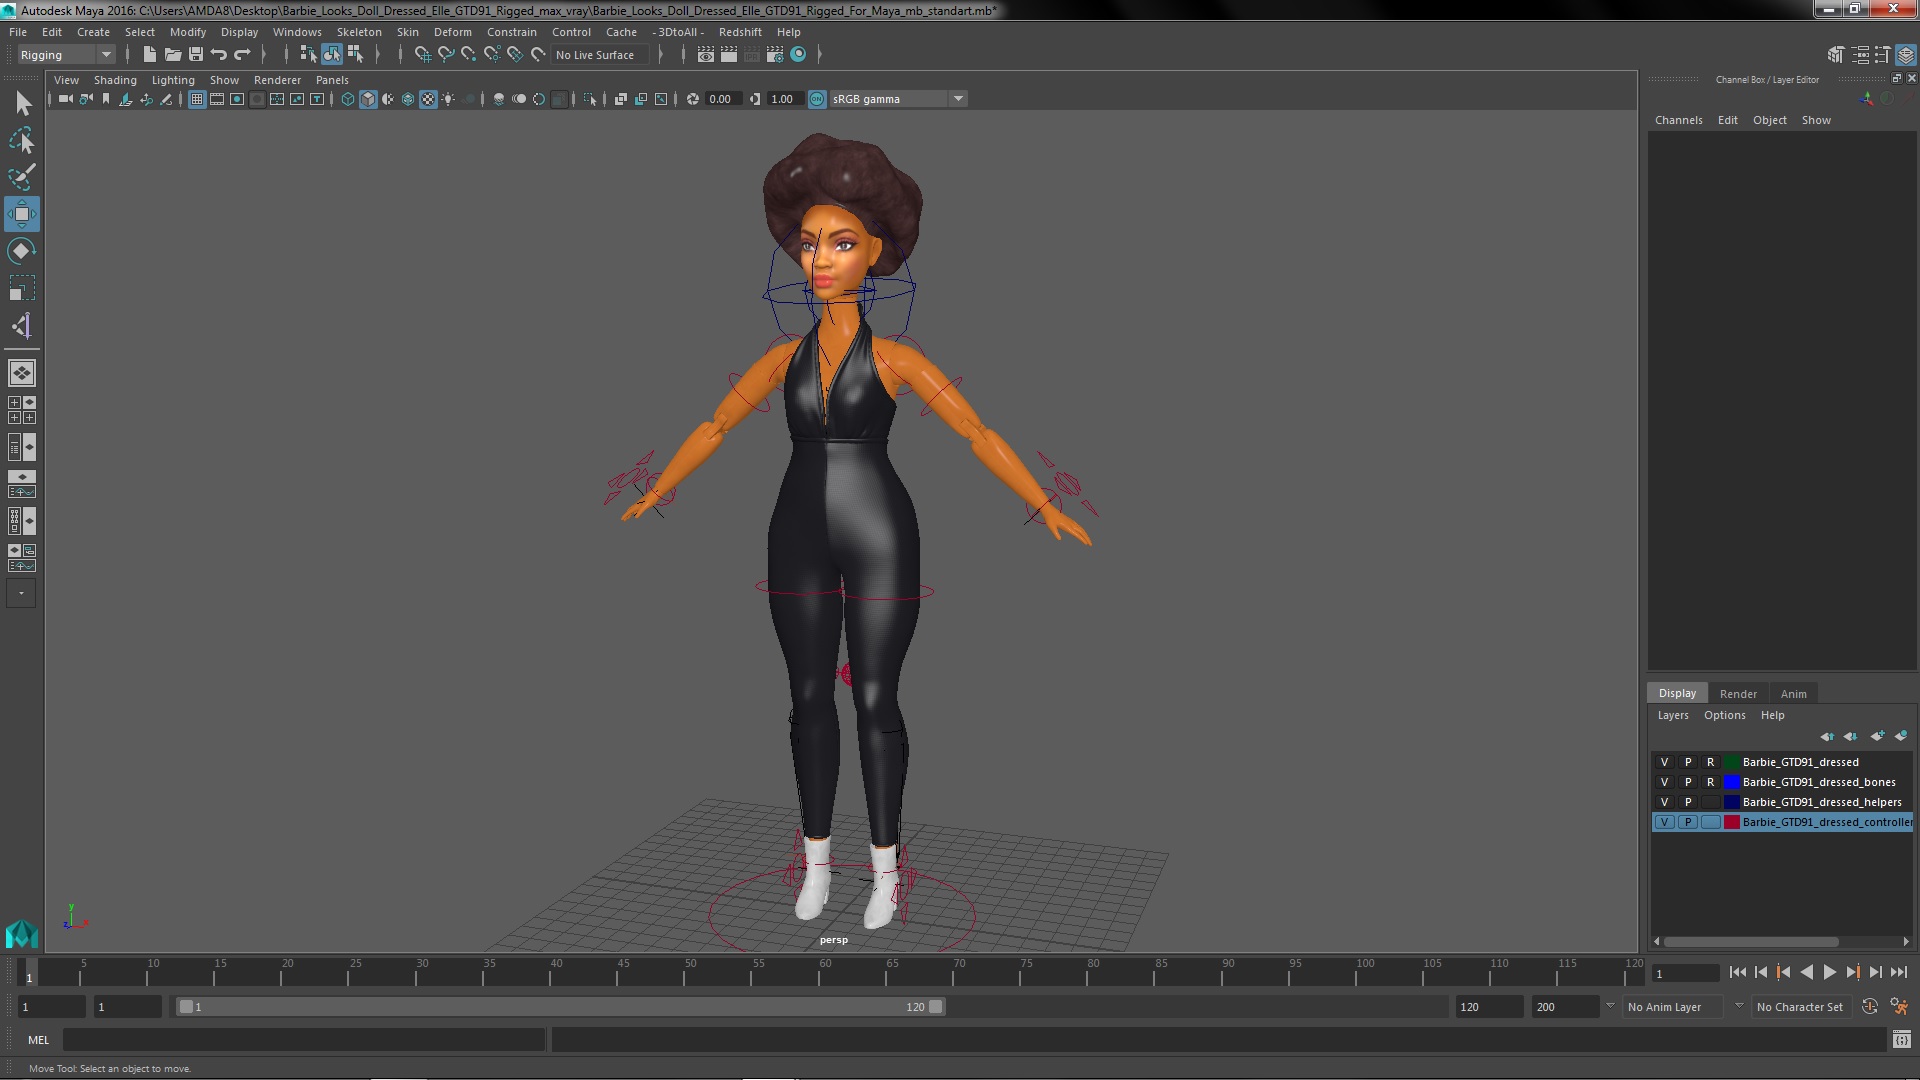Click the single perspective layout icon
Screen dimensions: 1920x1080
(22, 373)
